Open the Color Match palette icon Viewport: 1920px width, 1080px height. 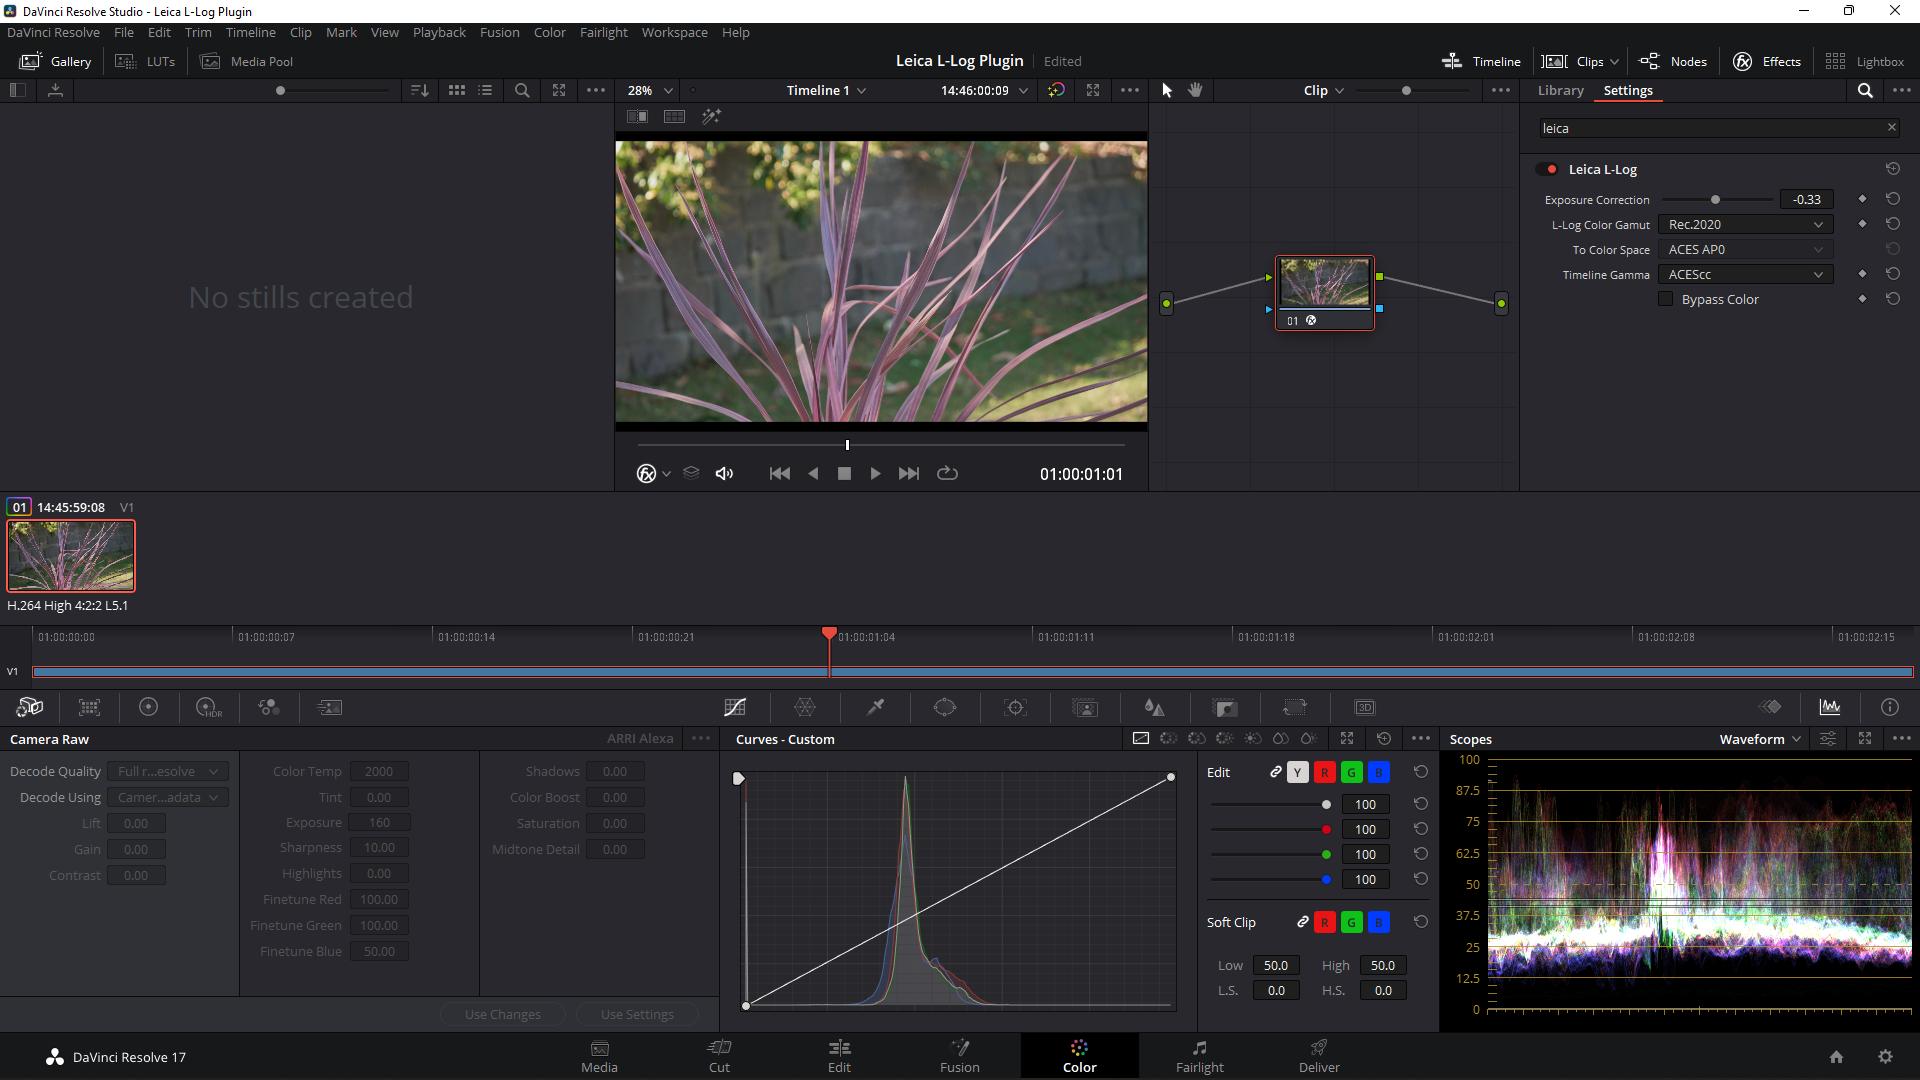(x=89, y=707)
